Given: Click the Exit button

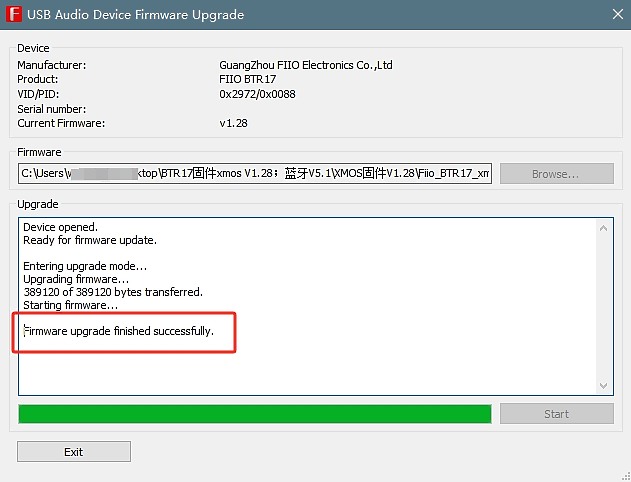Looking at the screenshot, I should click(74, 451).
